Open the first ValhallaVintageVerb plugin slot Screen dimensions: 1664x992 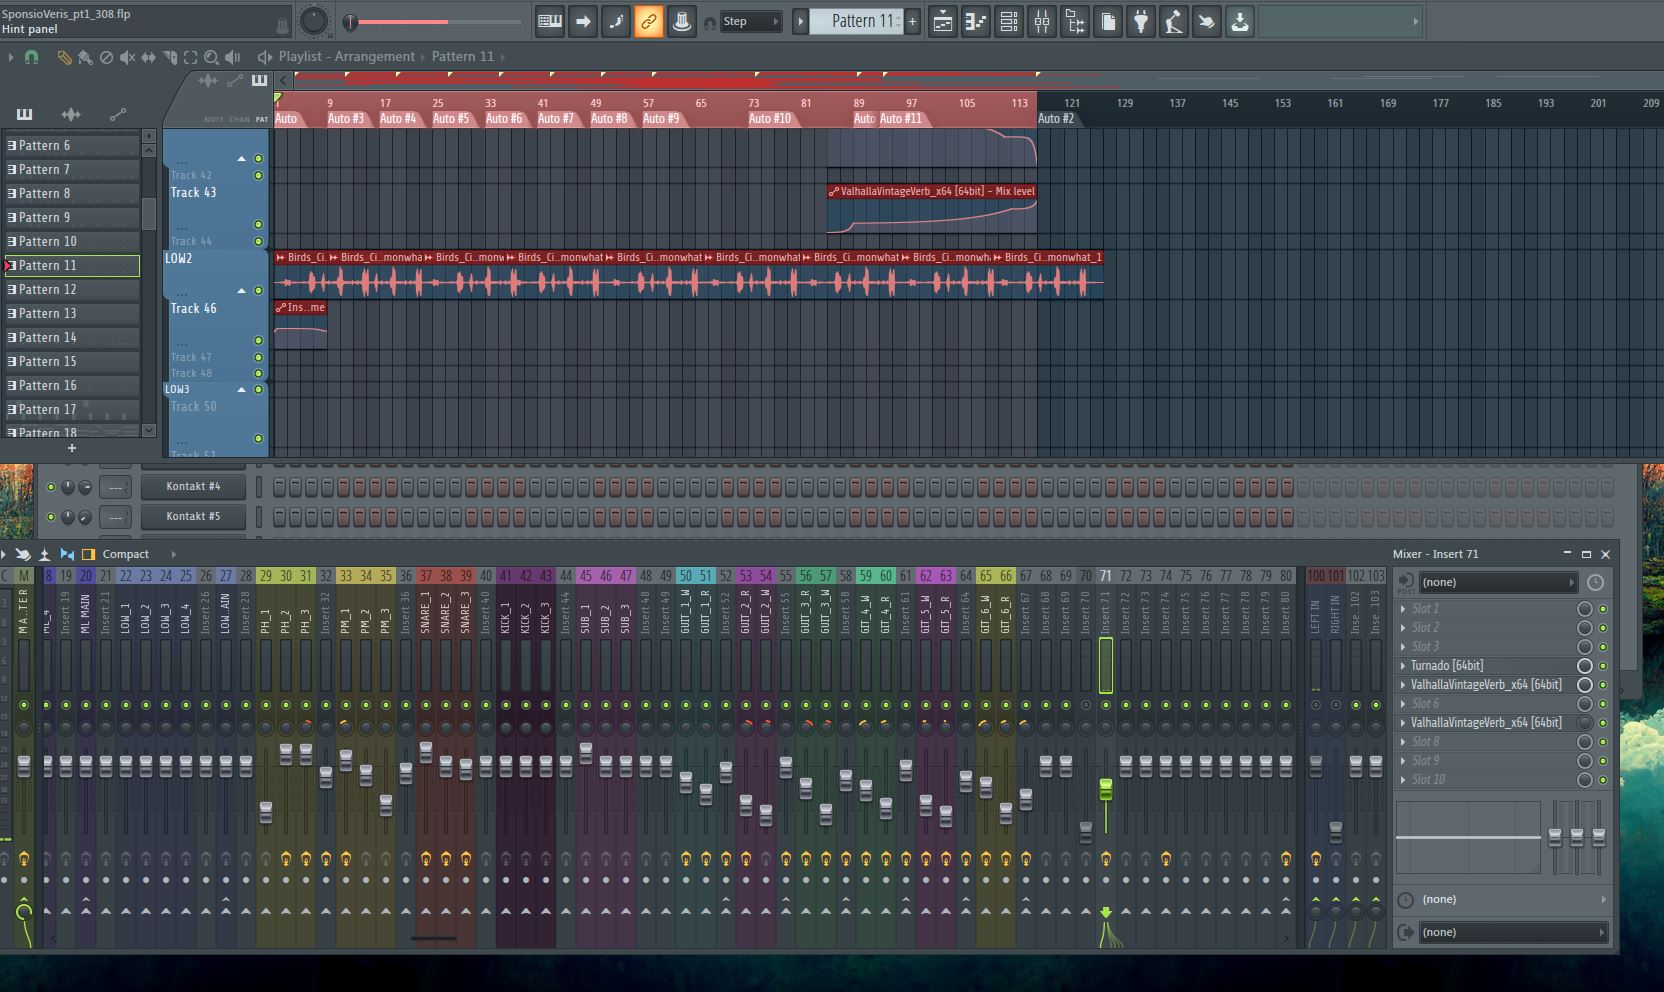tap(1486, 685)
